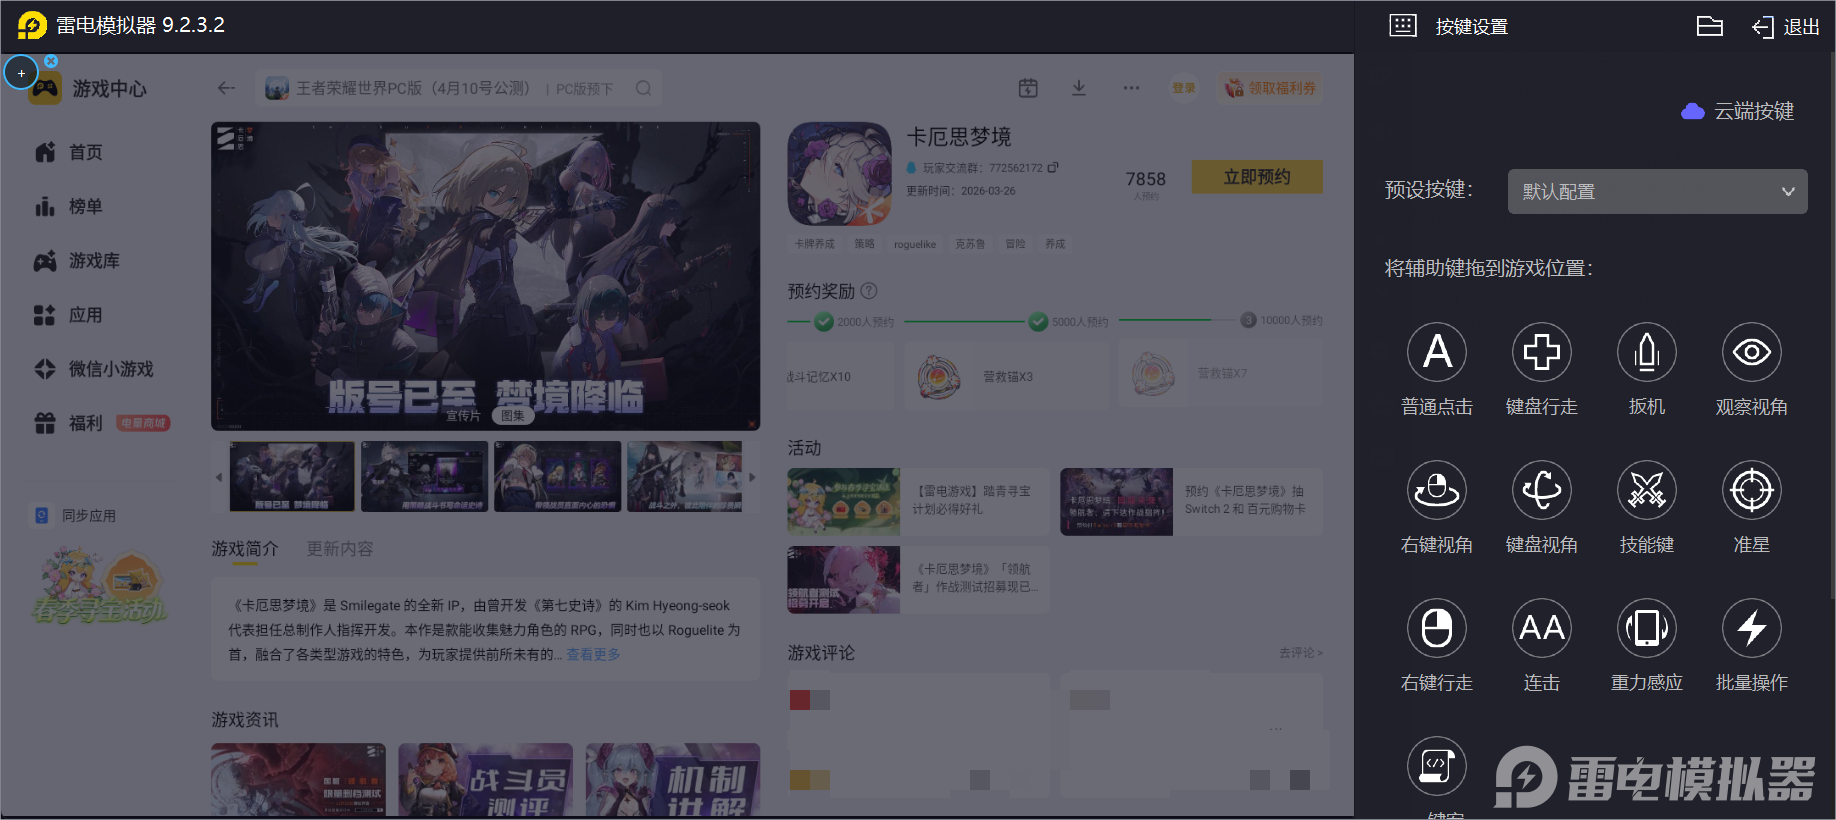This screenshot has width=1836, height=820.
Task: Open the Switch 2 giveaway activity card
Action: point(1191,502)
